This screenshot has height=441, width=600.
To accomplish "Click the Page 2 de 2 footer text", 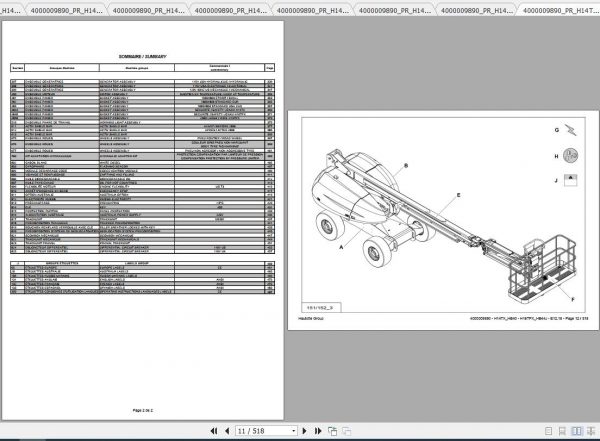I will pyautogui.click(x=143, y=410).
